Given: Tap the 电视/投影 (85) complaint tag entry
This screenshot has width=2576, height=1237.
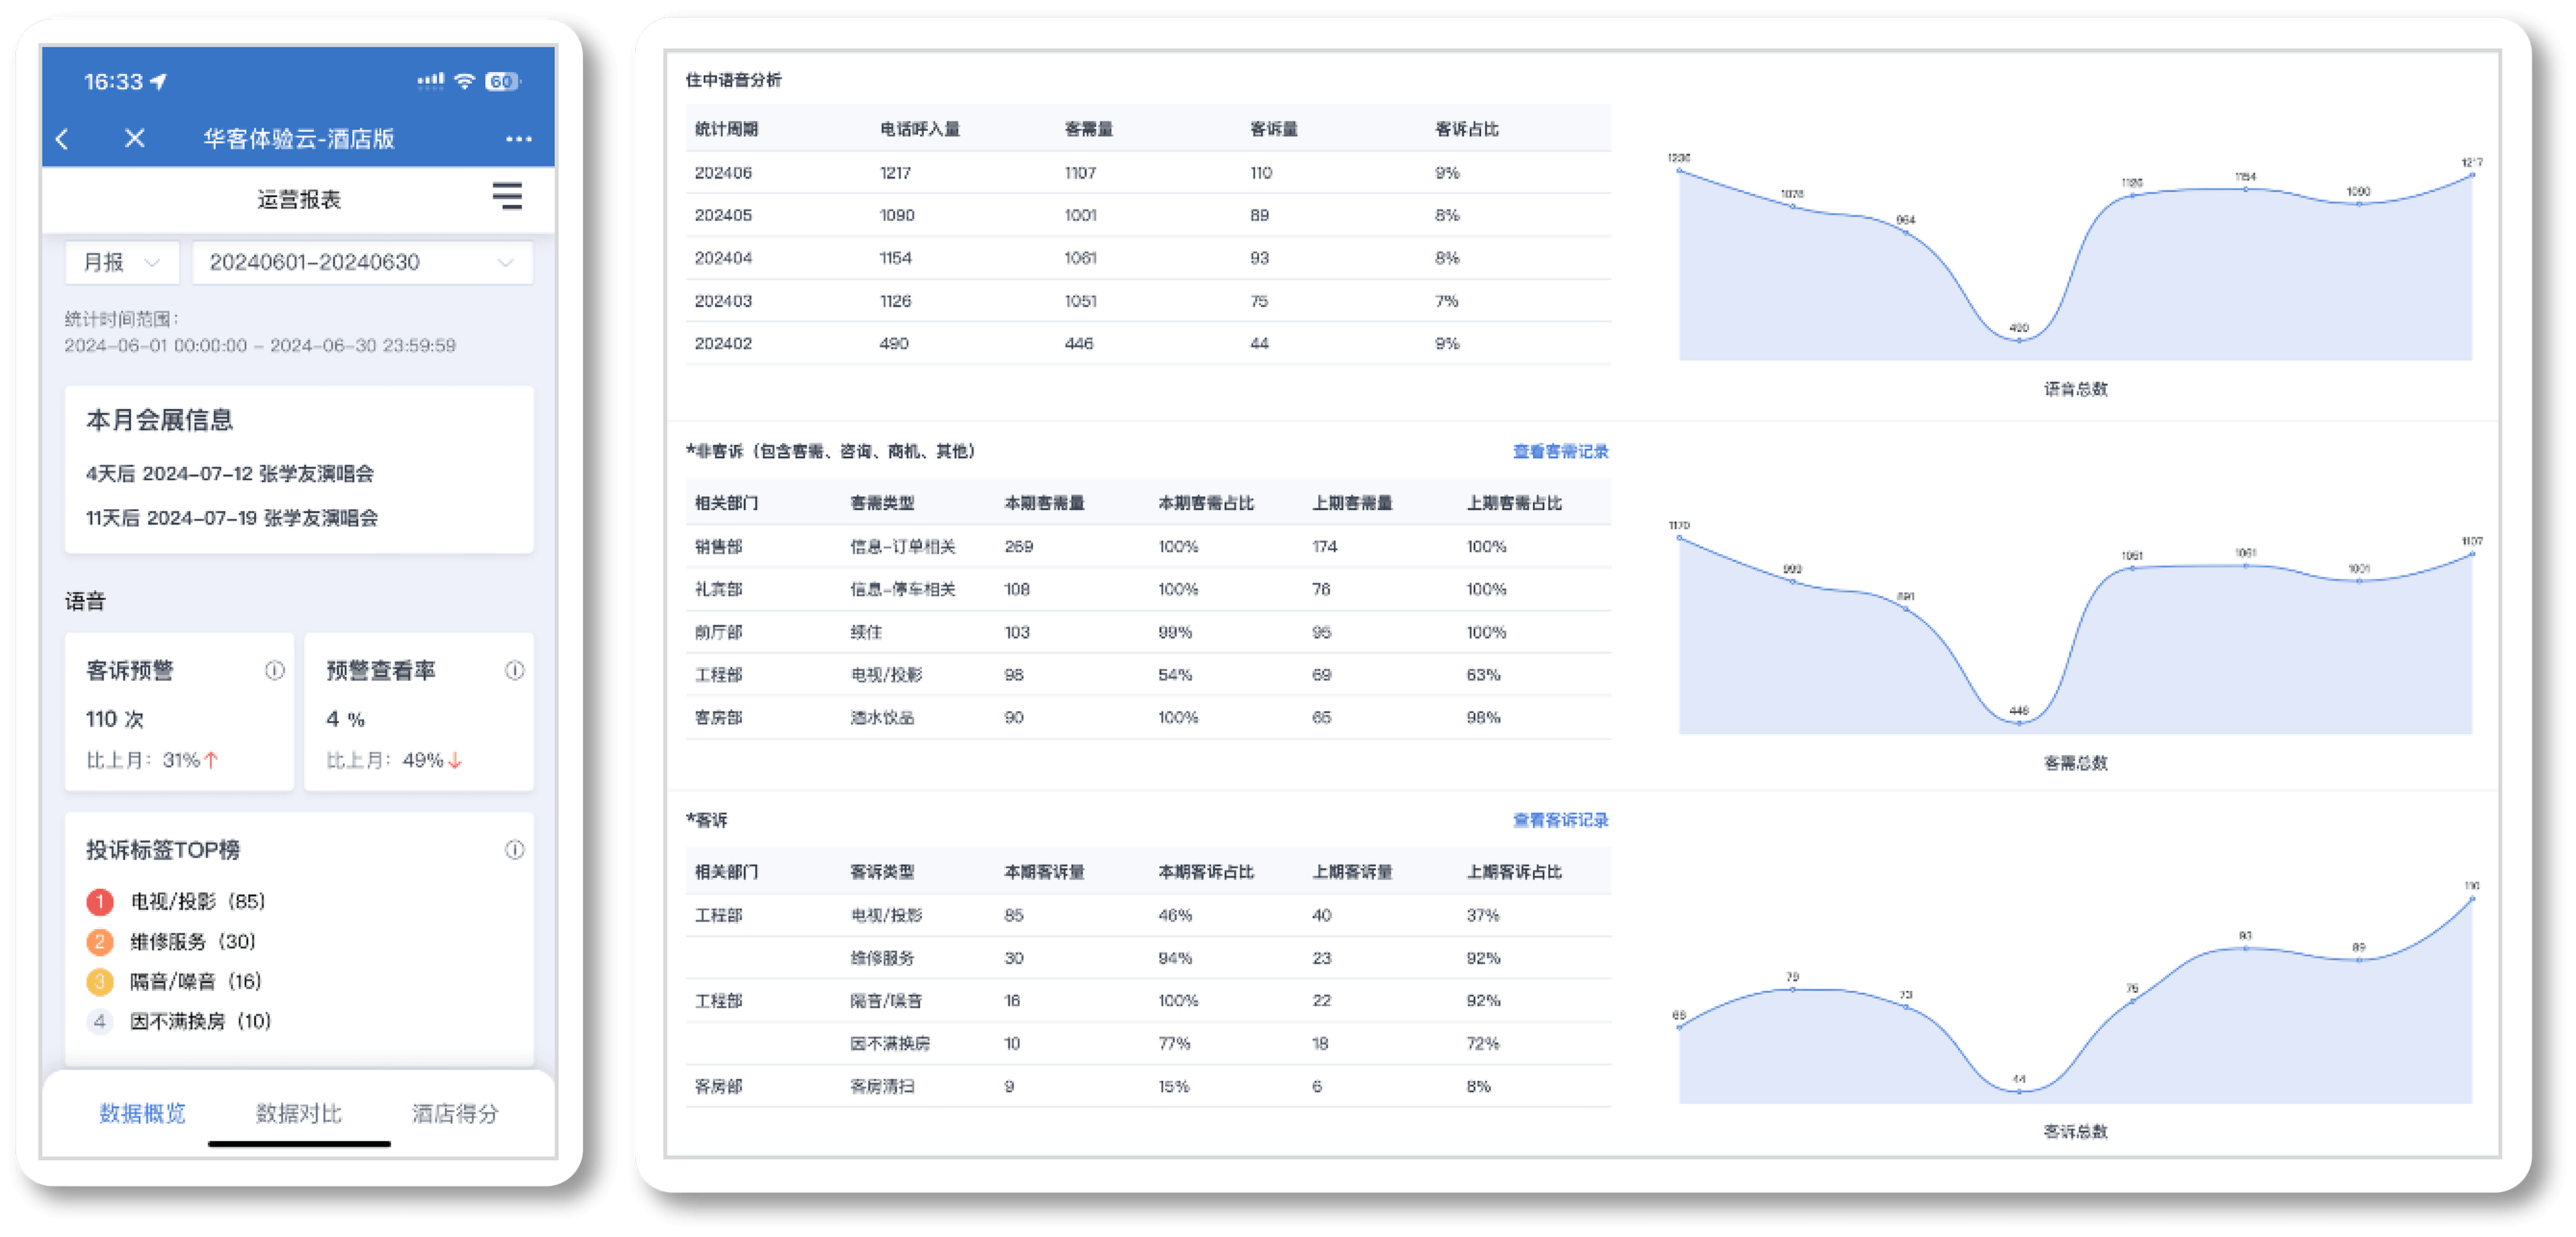Looking at the screenshot, I should (x=197, y=902).
